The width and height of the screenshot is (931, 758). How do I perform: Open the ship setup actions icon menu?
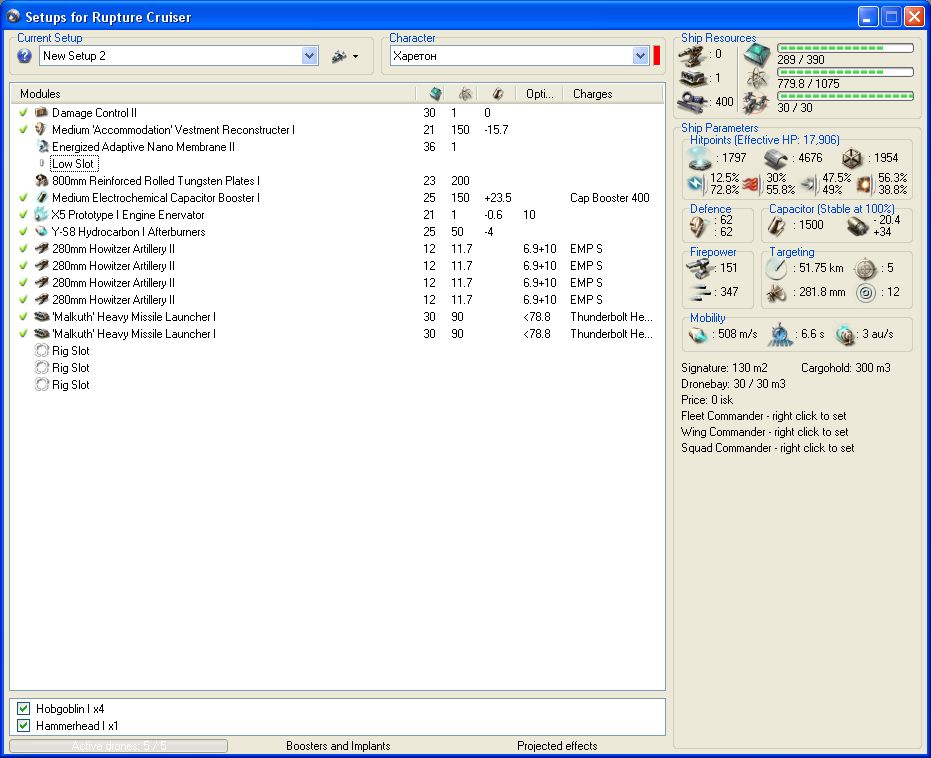pos(344,56)
